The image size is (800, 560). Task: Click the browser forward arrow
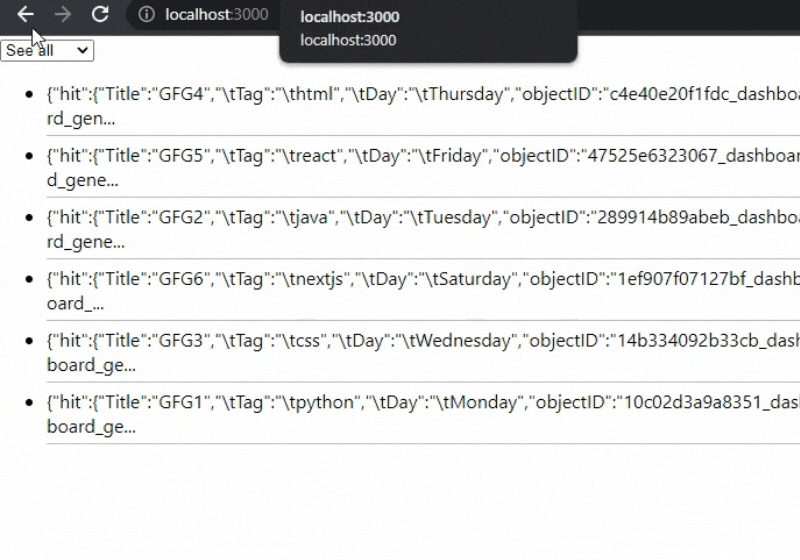point(63,14)
